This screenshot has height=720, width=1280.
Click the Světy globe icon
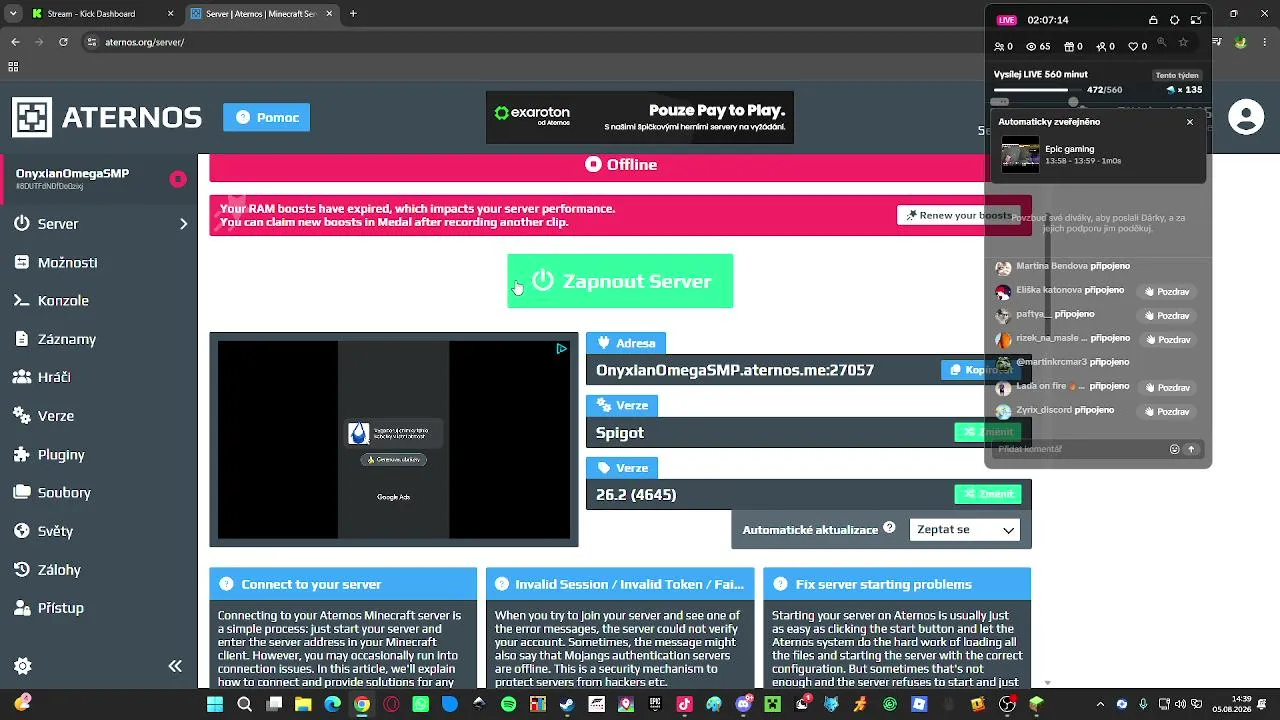[x=22, y=531]
